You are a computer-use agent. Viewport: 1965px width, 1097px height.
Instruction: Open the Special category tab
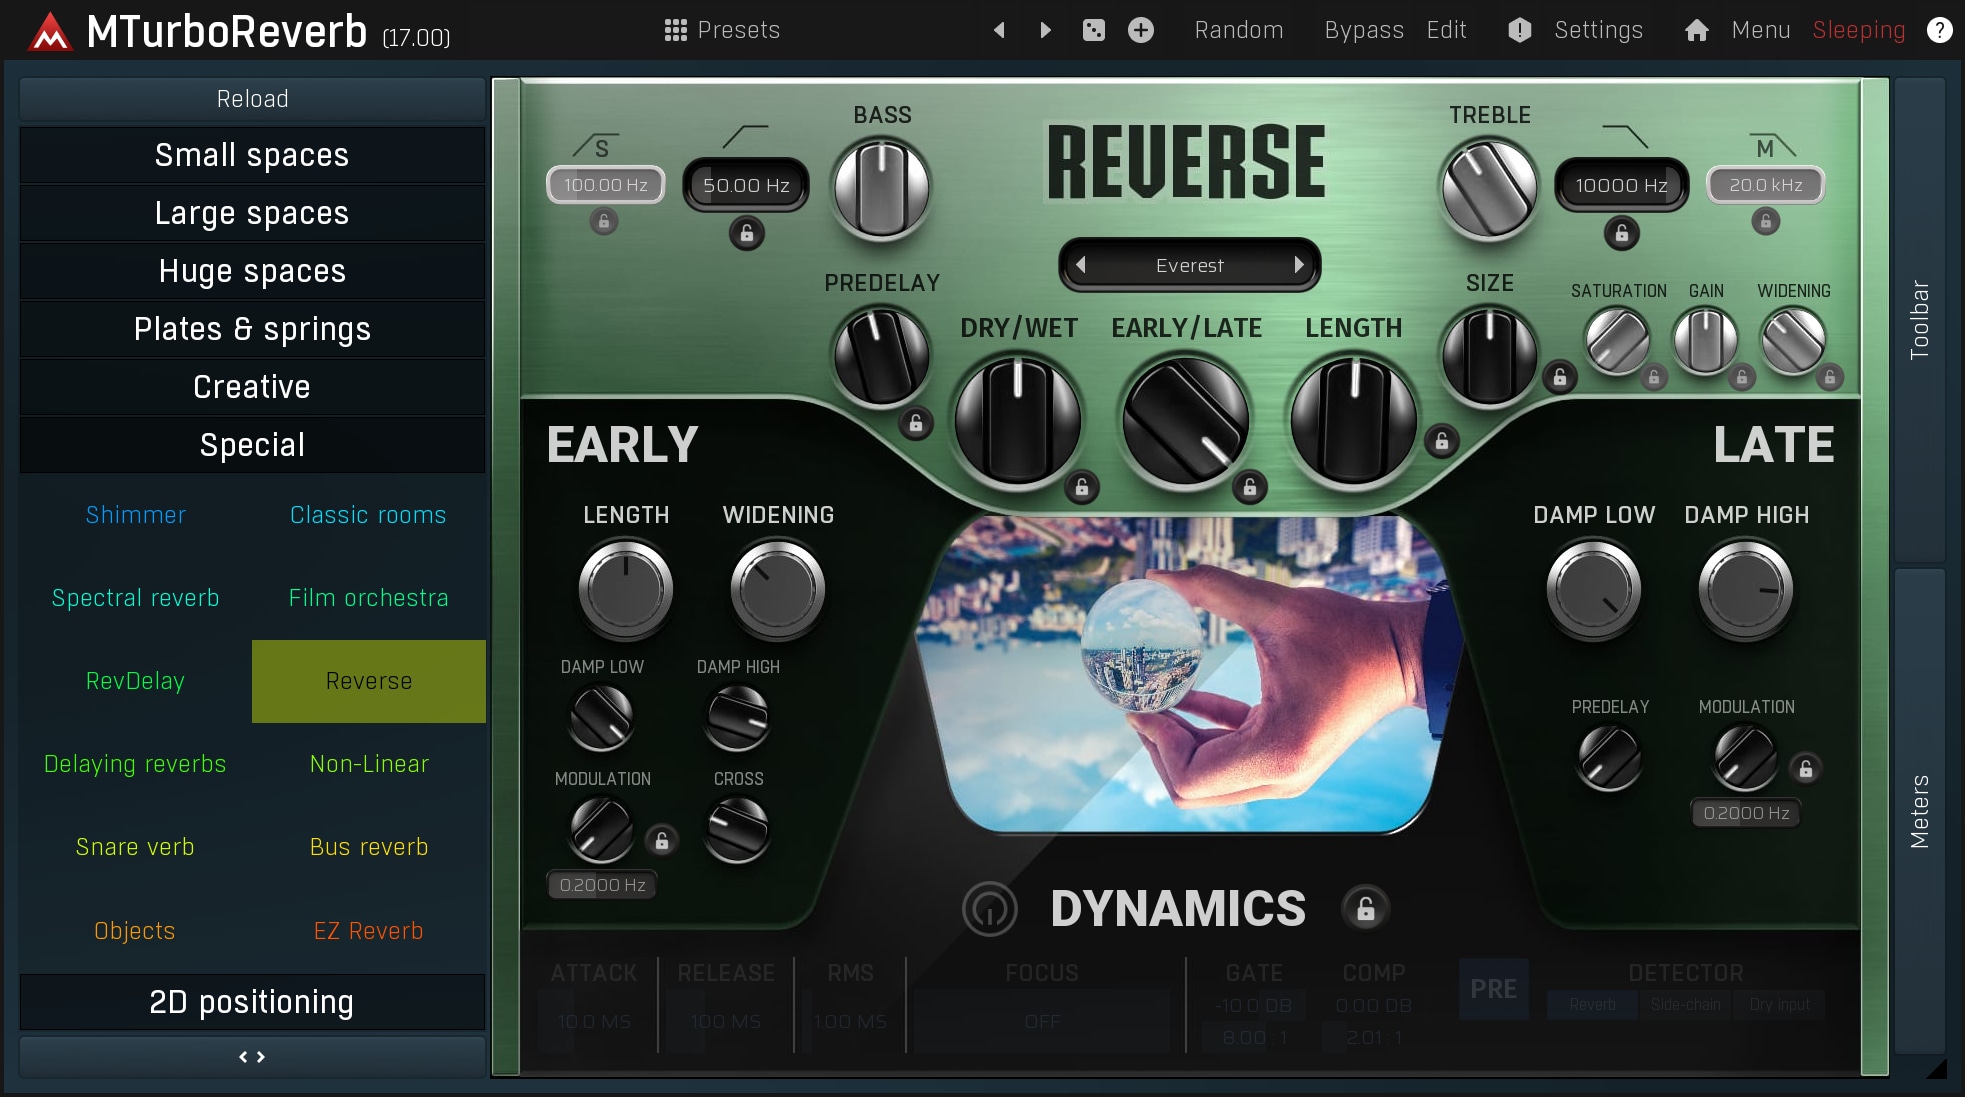252,445
